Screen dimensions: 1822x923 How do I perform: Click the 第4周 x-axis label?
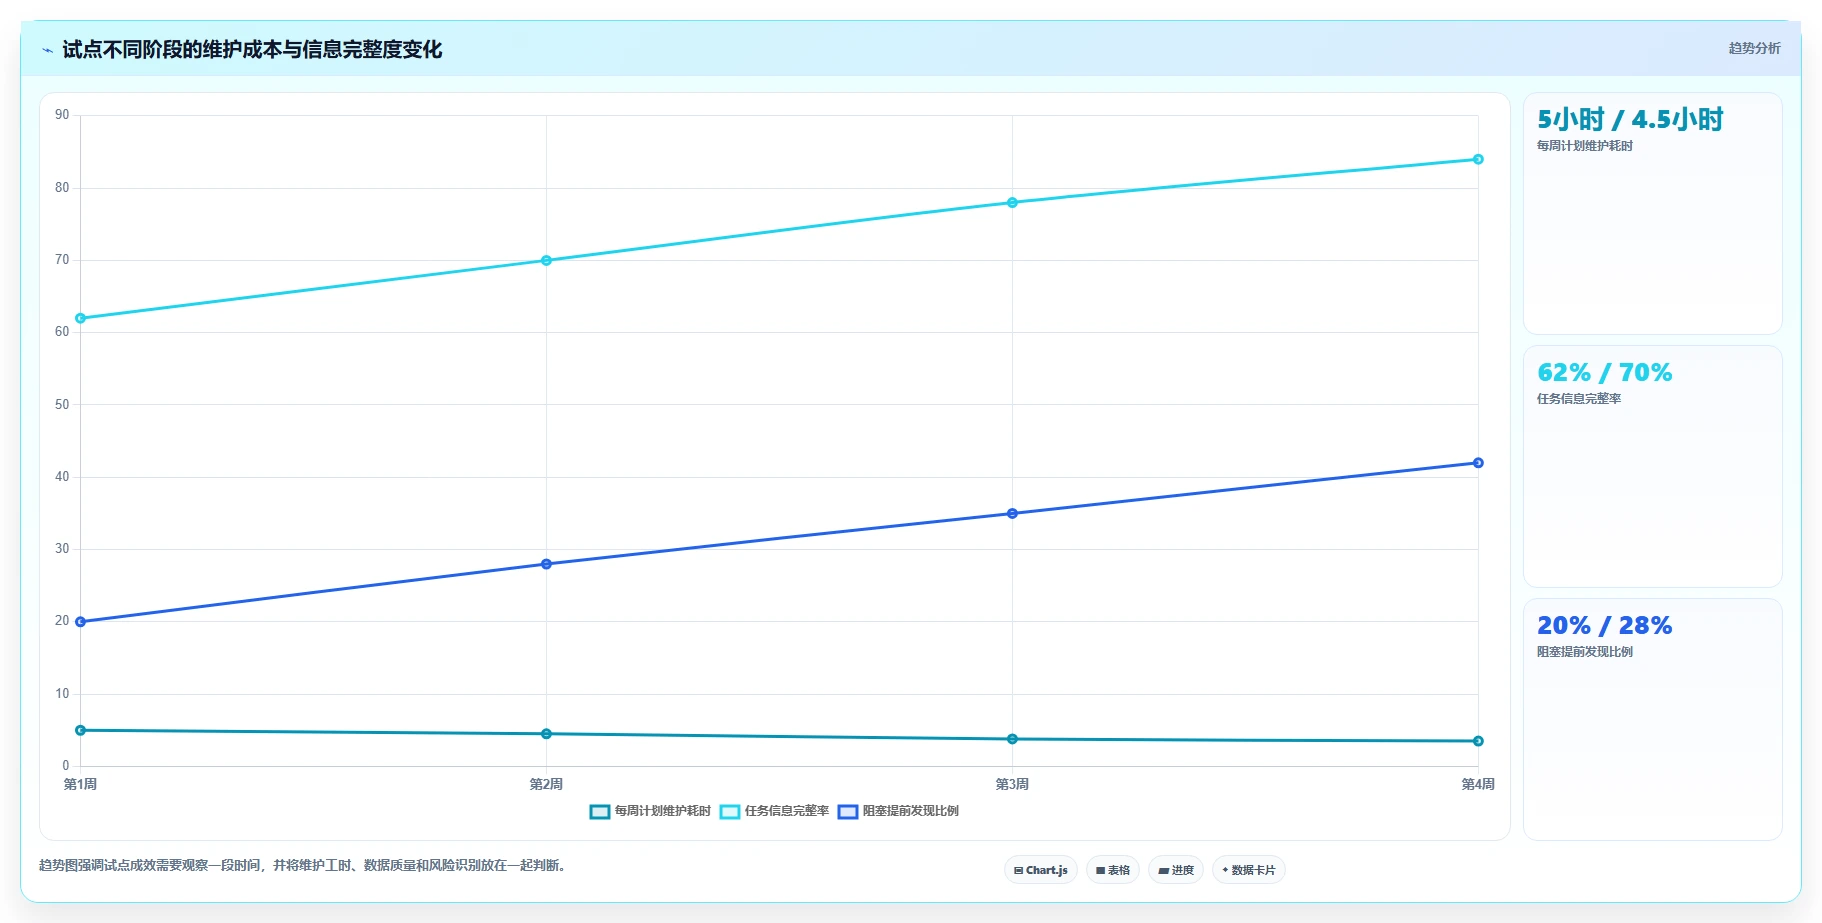click(x=1478, y=784)
